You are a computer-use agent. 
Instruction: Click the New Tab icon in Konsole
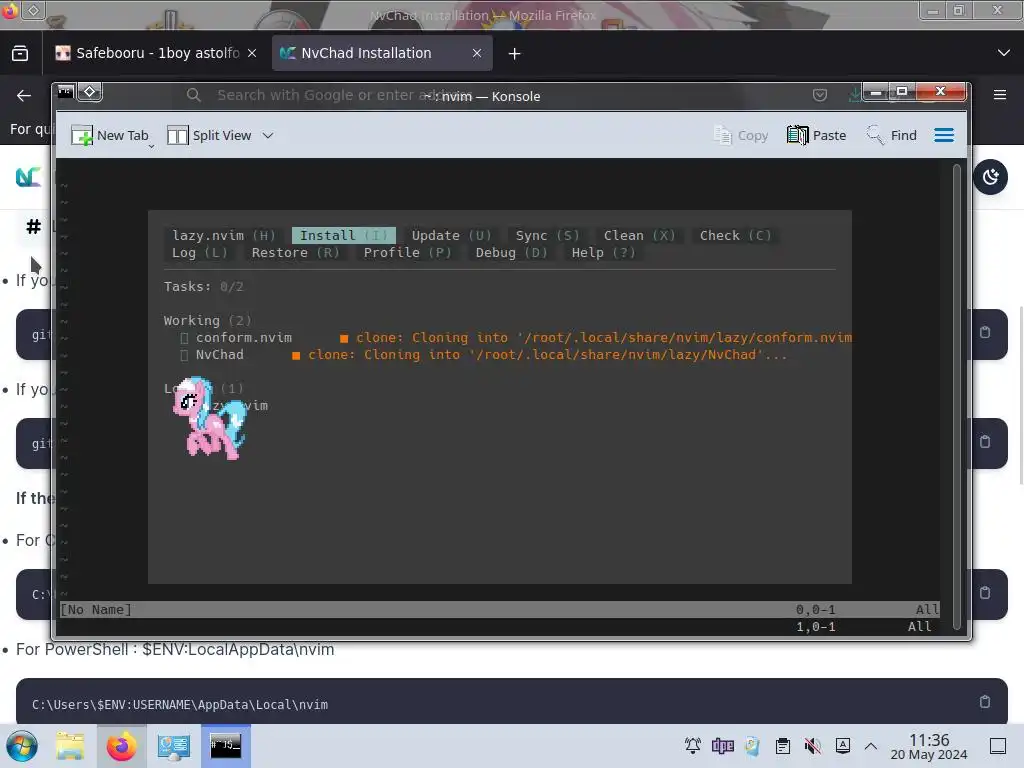coord(82,135)
